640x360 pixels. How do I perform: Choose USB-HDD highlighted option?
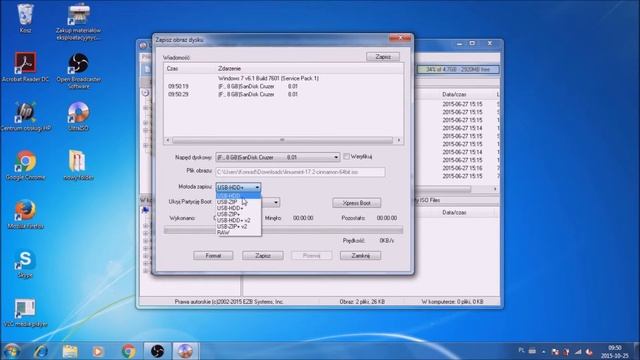tap(238, 196)
